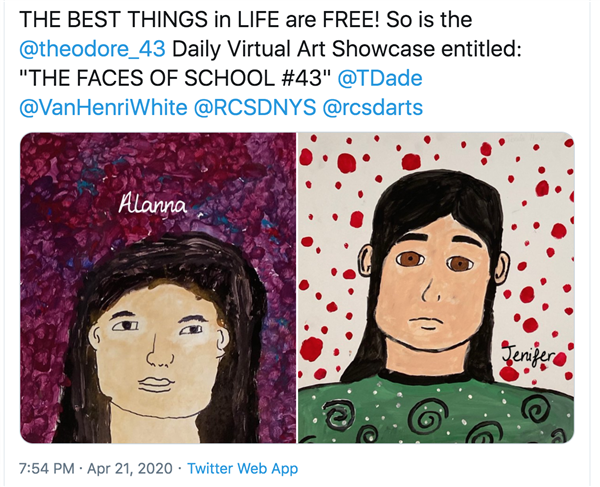Select the Apr 21, 2020 date text
This screenshot has height=487, width=600.
130,468
